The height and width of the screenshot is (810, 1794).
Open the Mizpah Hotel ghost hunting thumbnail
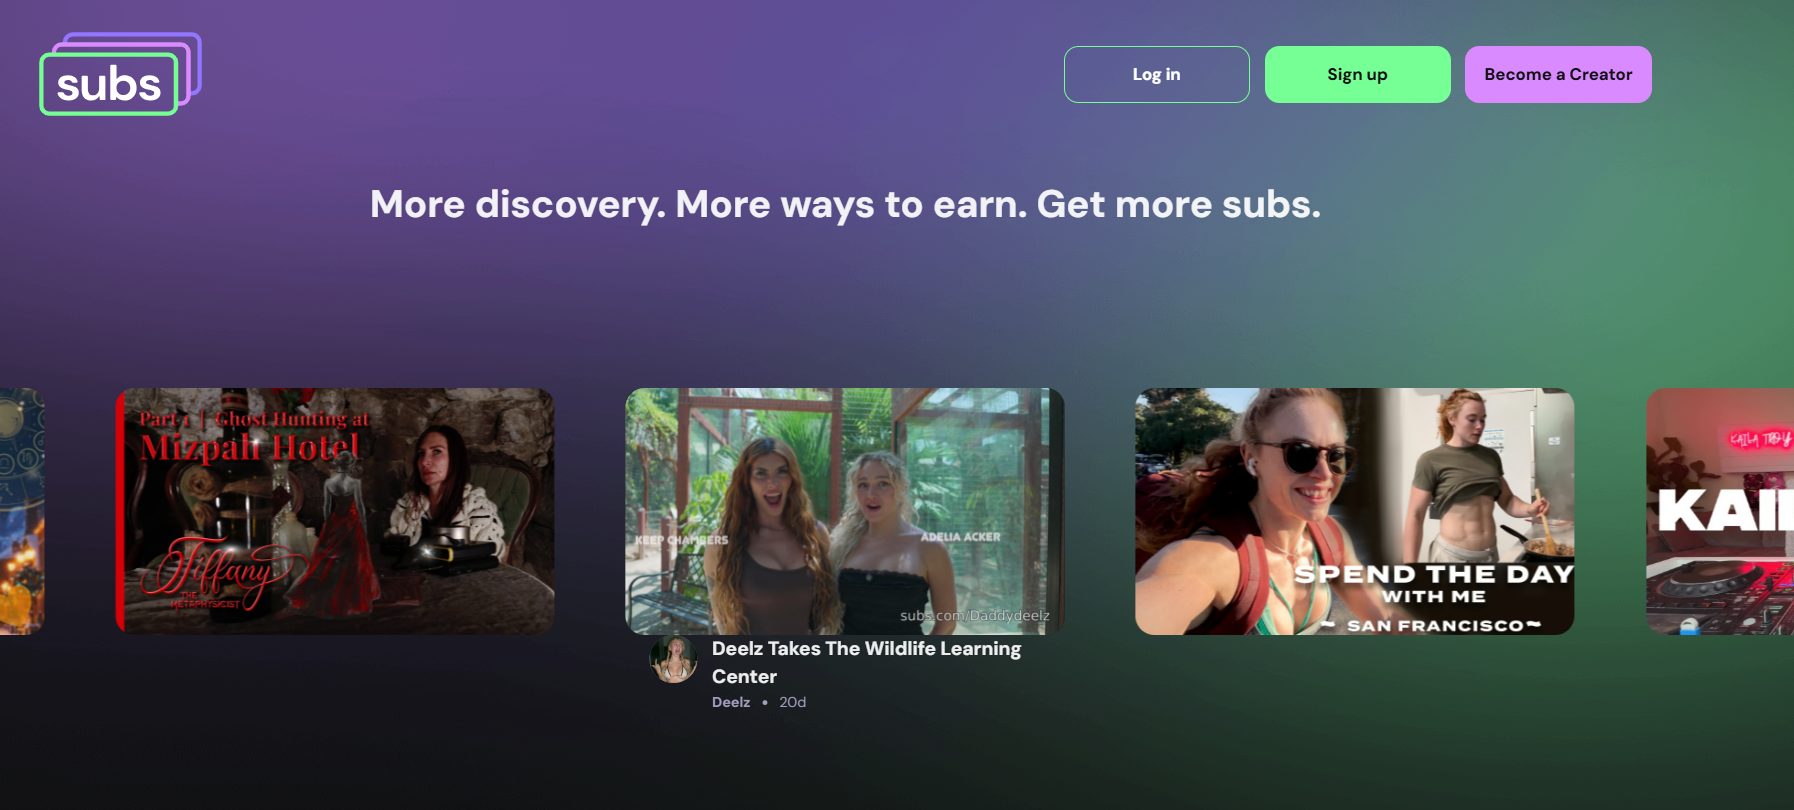pos(335,511)
